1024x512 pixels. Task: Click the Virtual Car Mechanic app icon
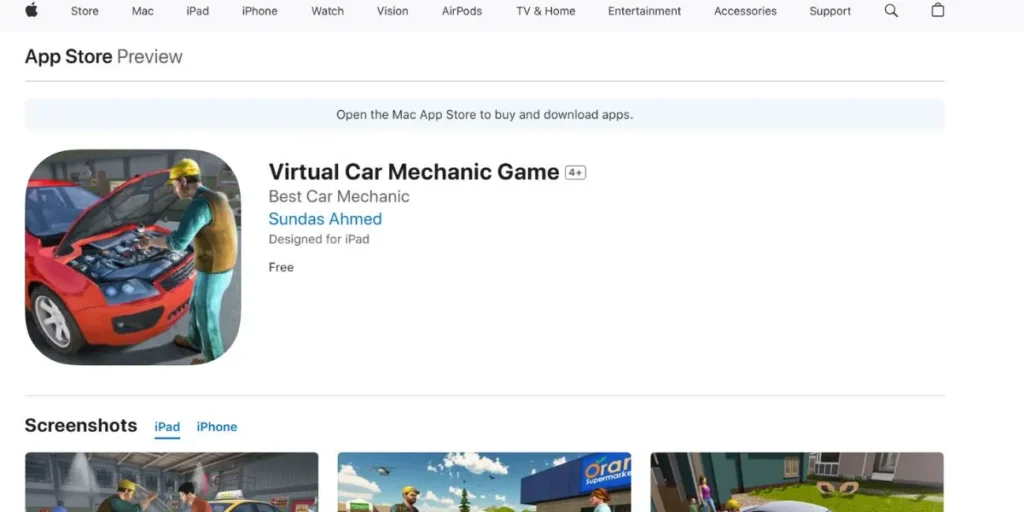coord(133,257)
